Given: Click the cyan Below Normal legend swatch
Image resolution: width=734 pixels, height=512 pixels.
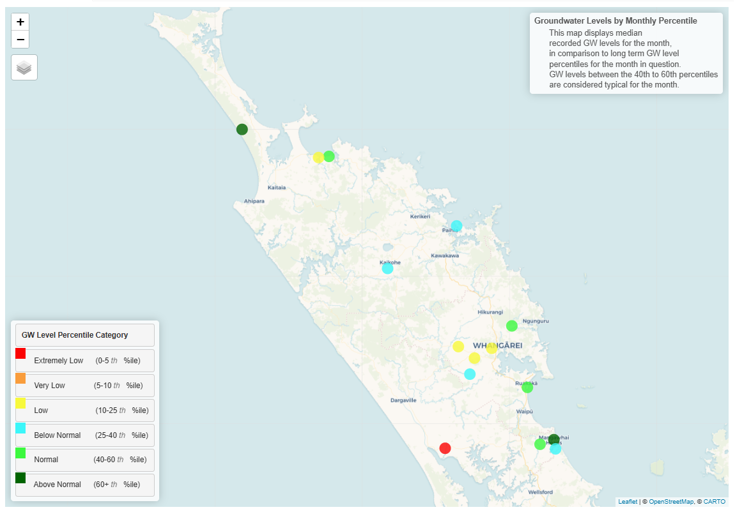Looking at the screenshot, I should tap(20, 428).
